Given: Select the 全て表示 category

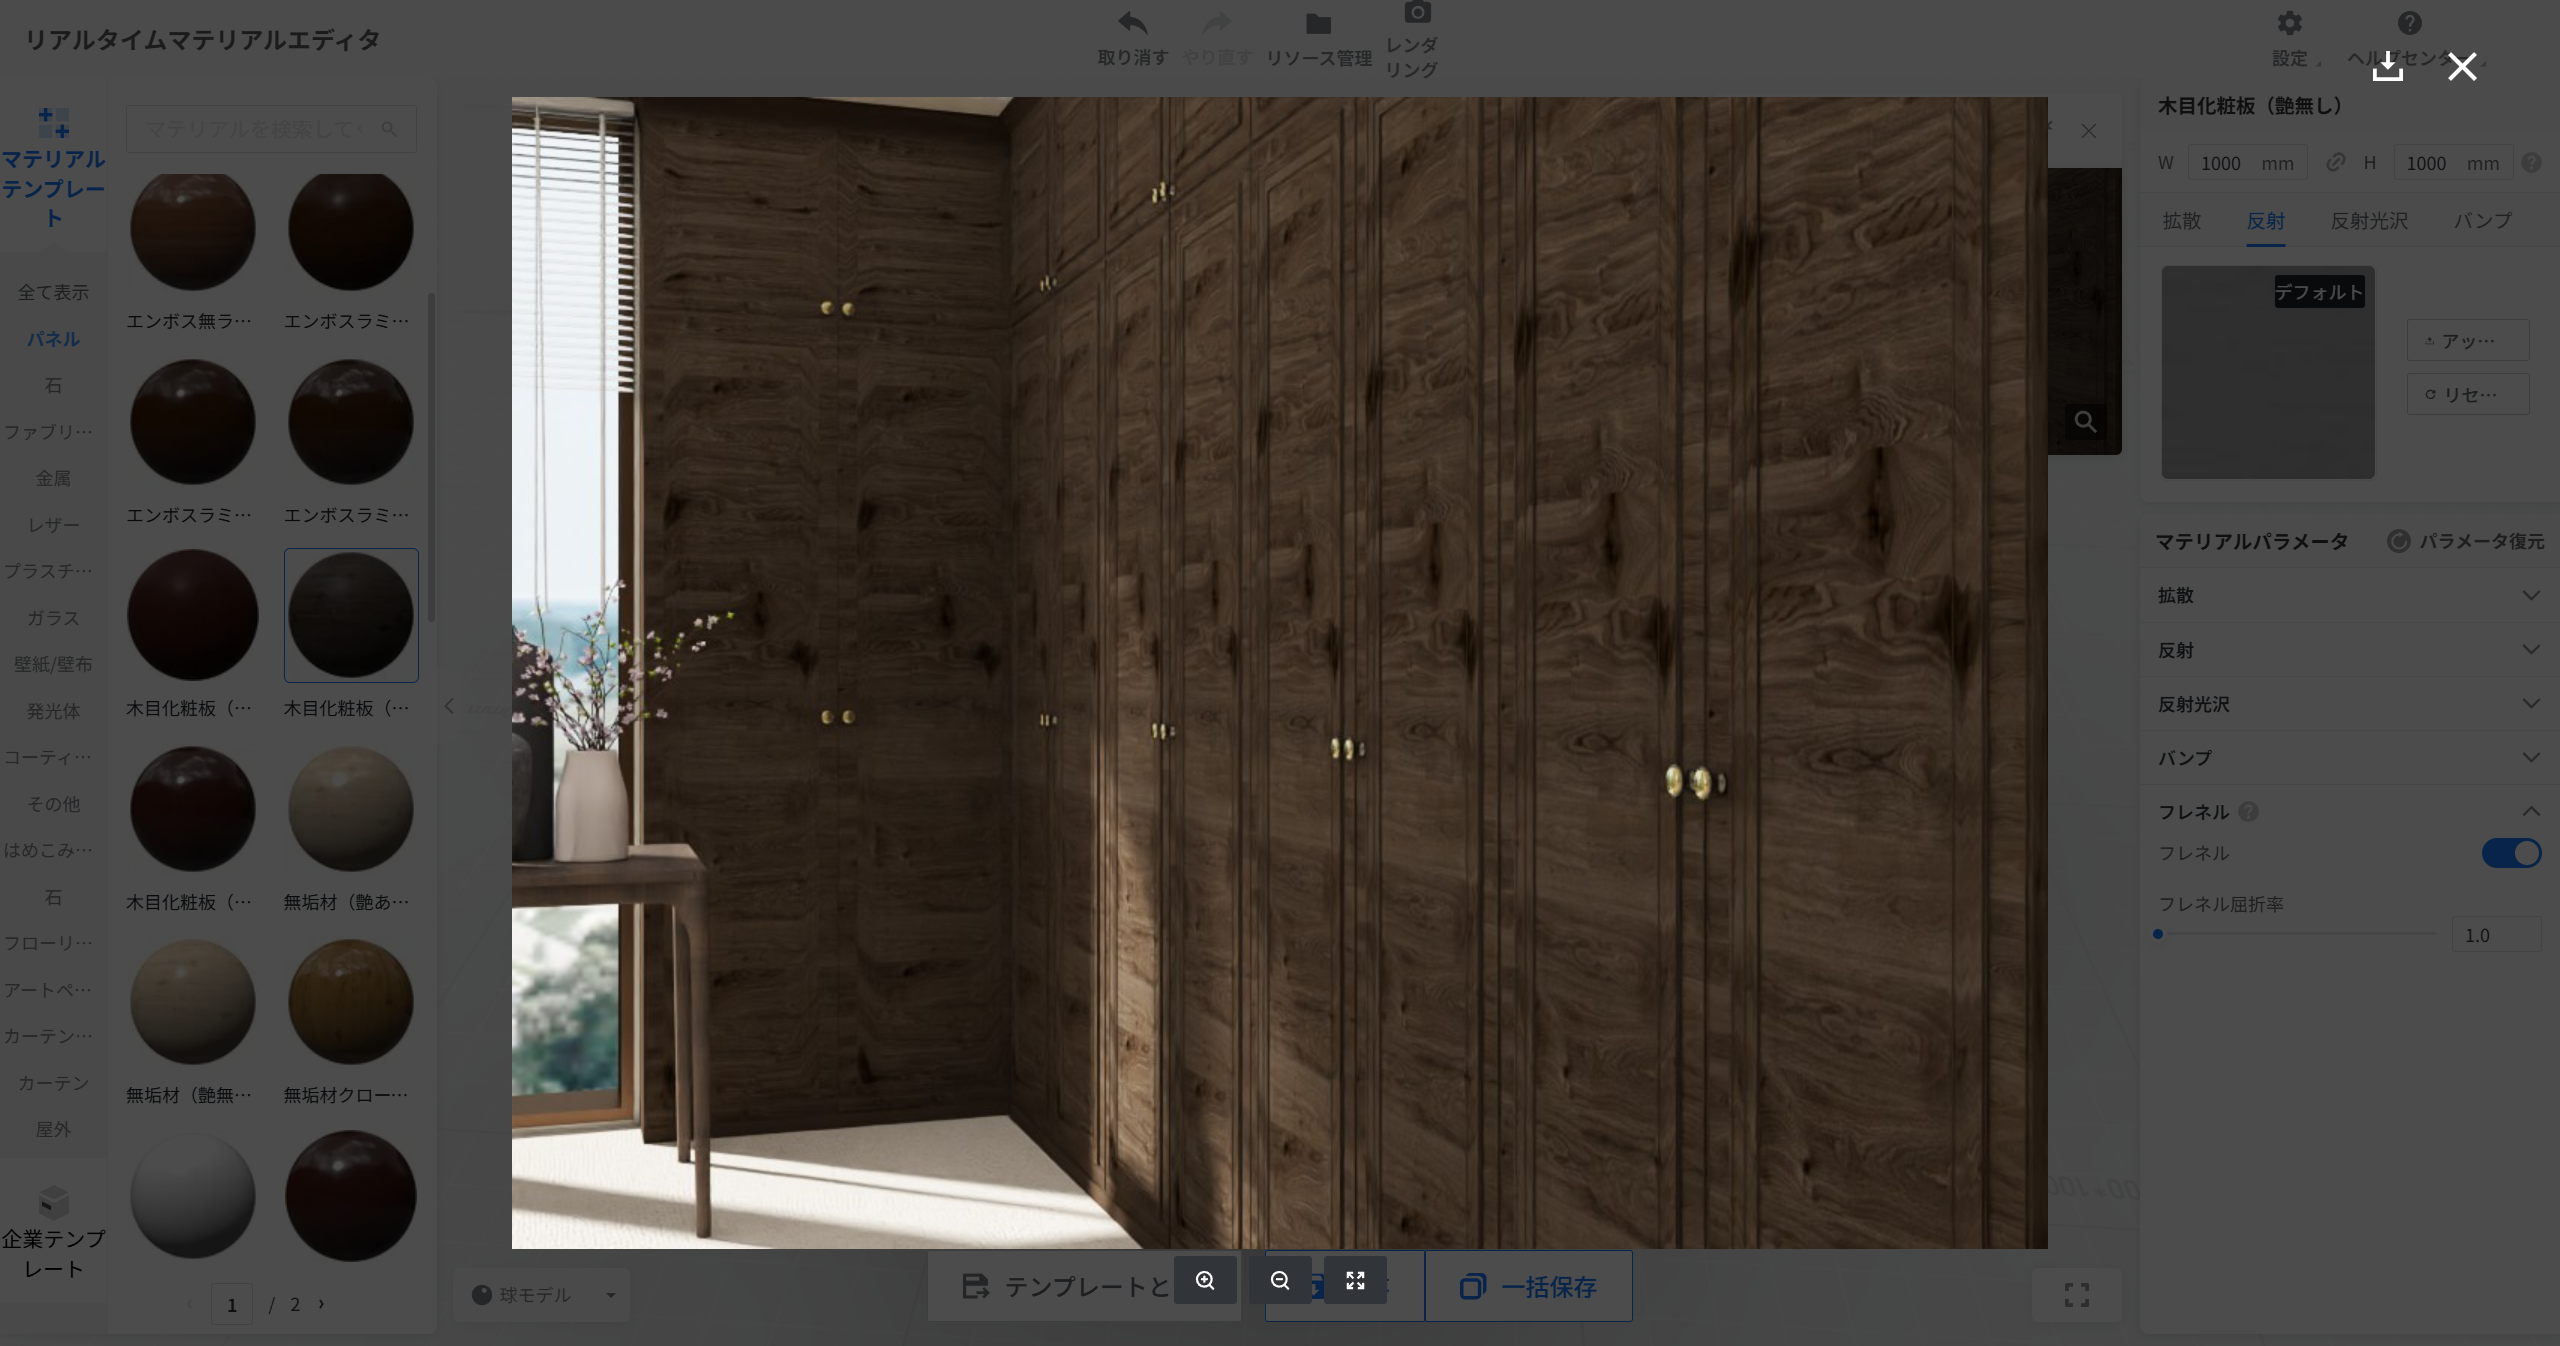Looking at the screenshot, I should pyautogui.click(x=53, y=292).
